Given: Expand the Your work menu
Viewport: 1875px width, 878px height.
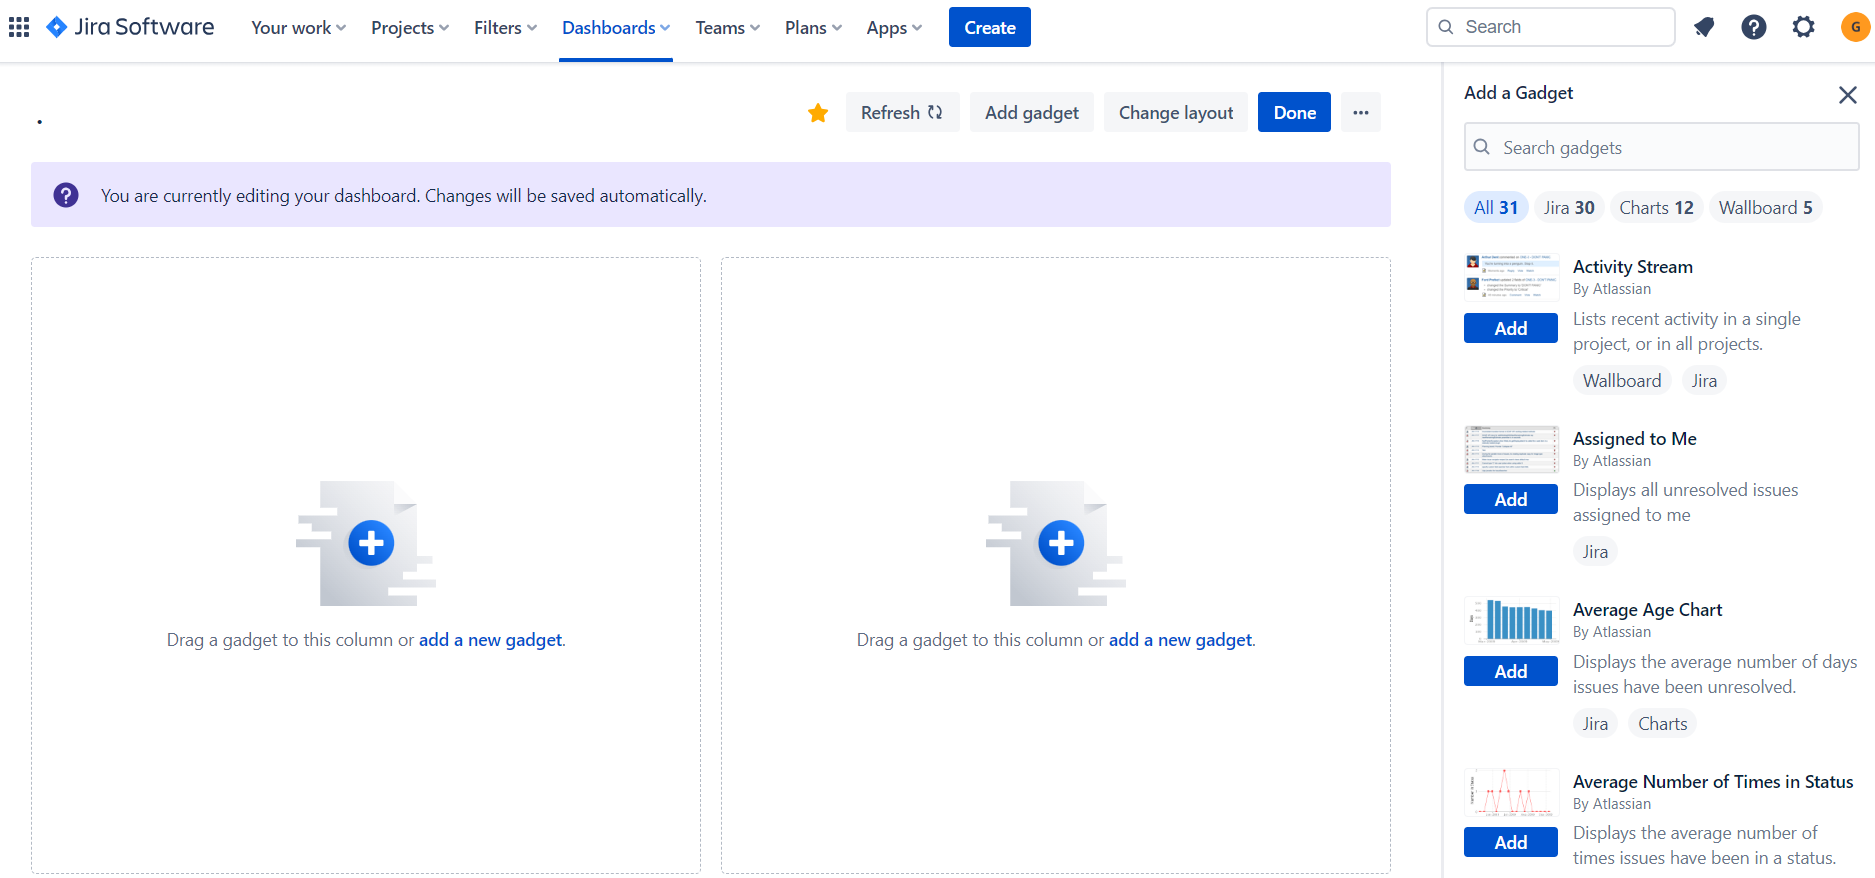Looking at the screenshot, I should click(x=299, y=28).
